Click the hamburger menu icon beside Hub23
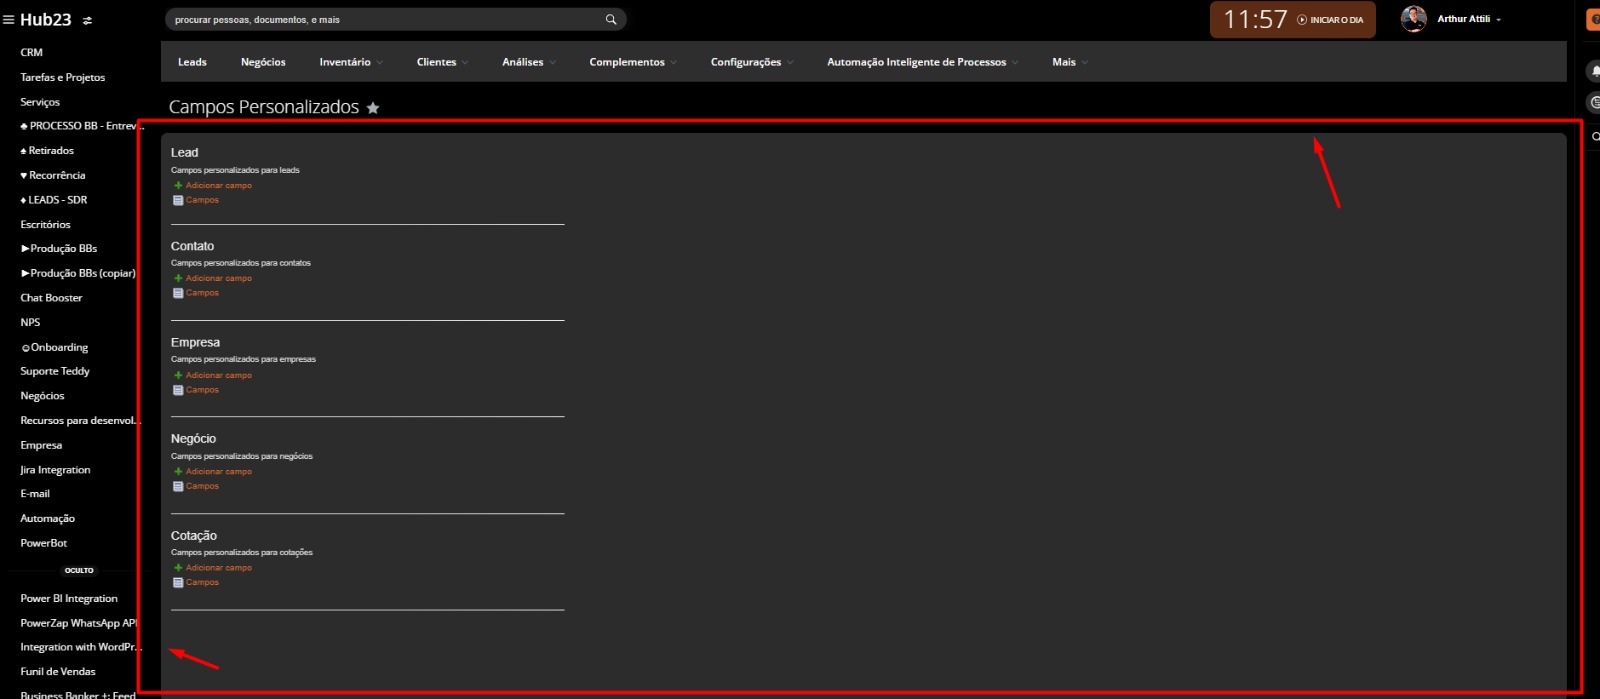Screen dimensions: 1600x699 click(x=9, y=20)
